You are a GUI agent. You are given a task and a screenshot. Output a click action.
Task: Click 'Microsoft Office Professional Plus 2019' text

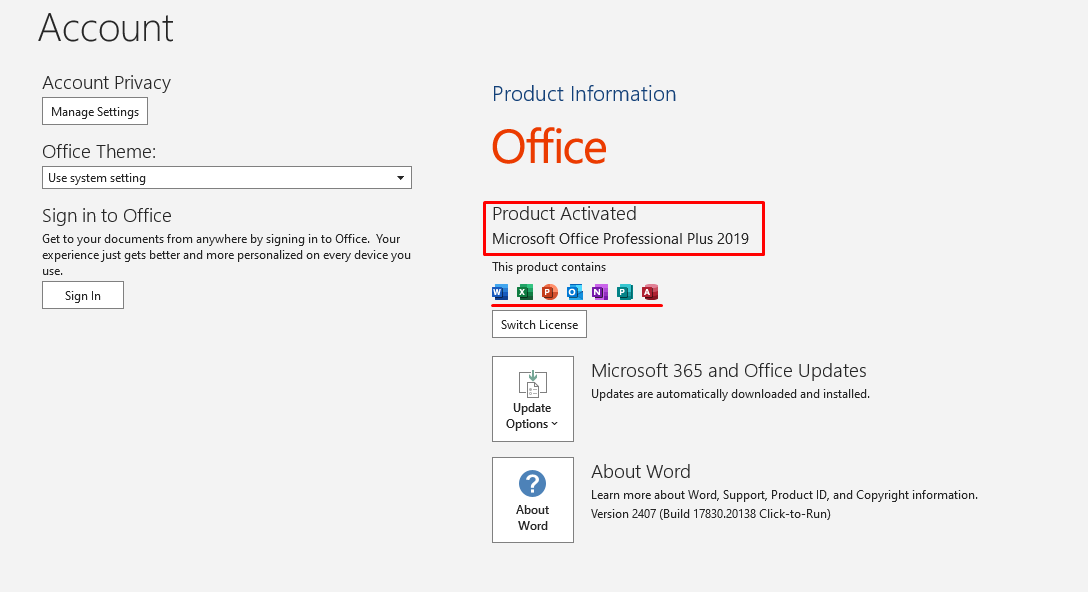[620, 239]
